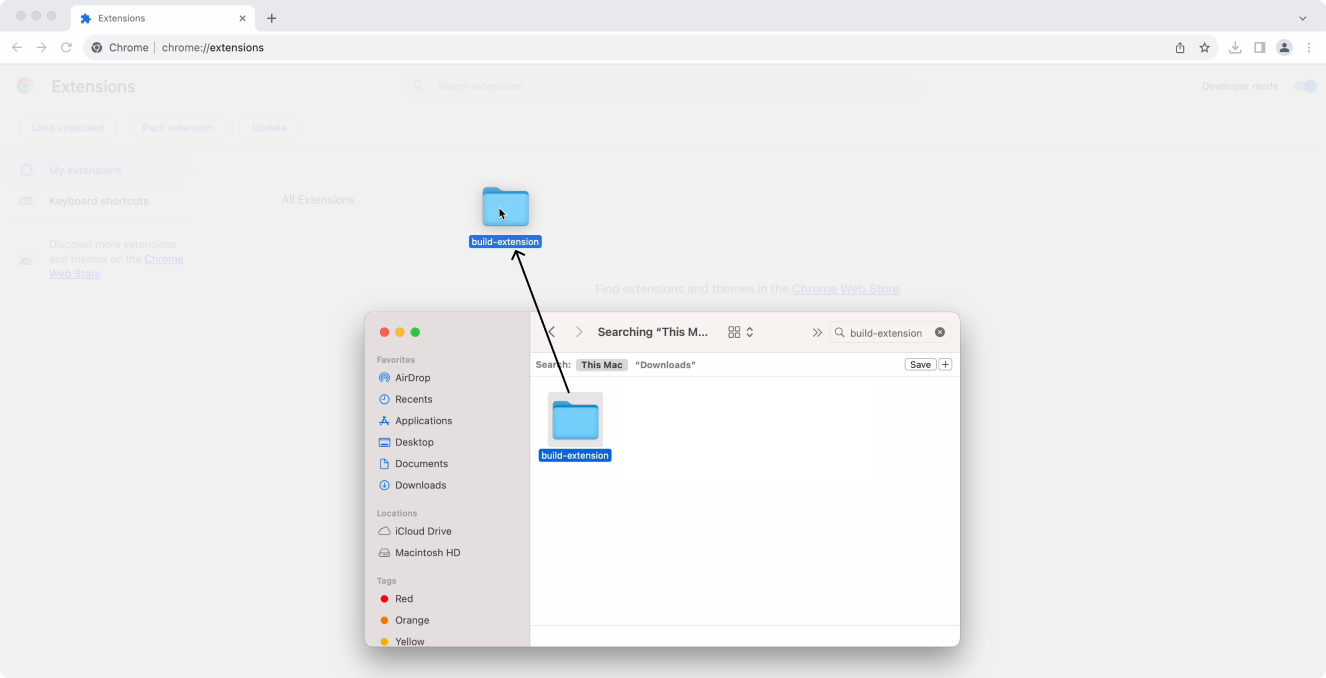Select the build-extension folder in Finder
Screen dimensions: 1326x678
[575, 421]
